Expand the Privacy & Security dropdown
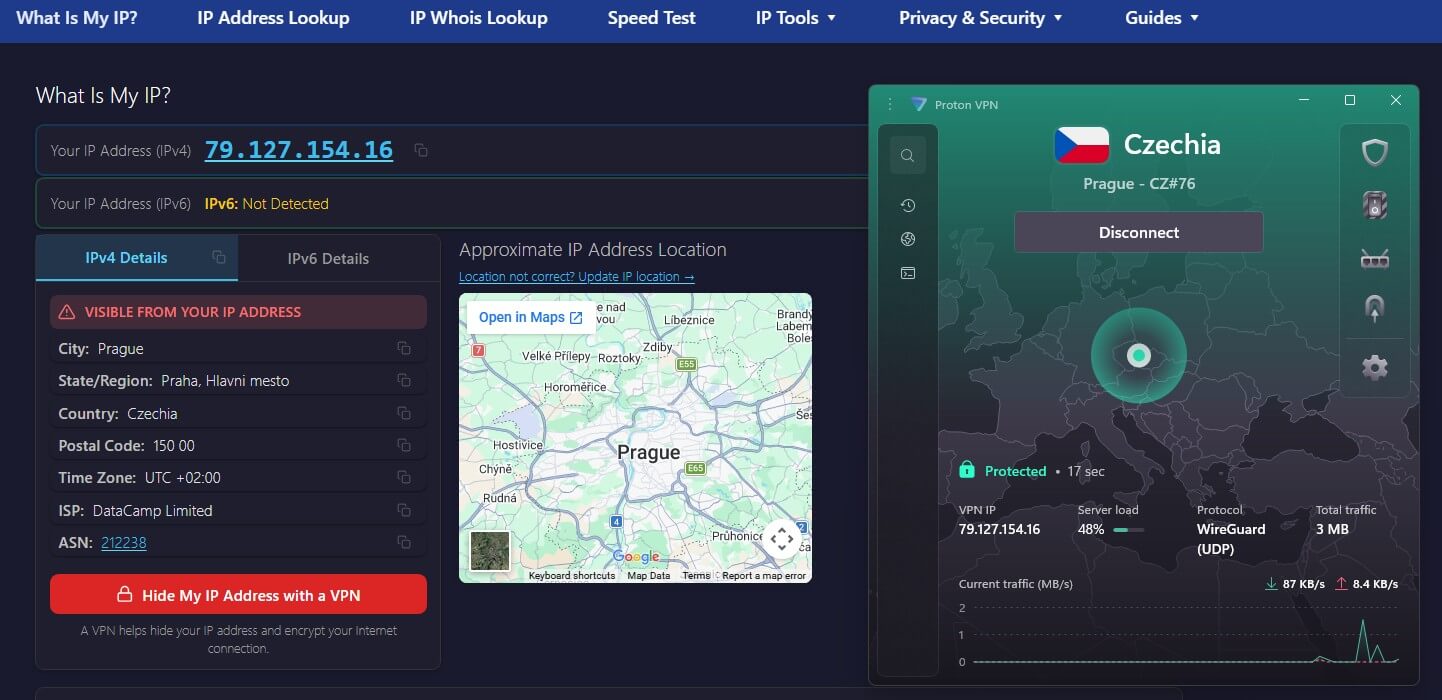This screenshot has height=700, width=1442. (981, 18)
